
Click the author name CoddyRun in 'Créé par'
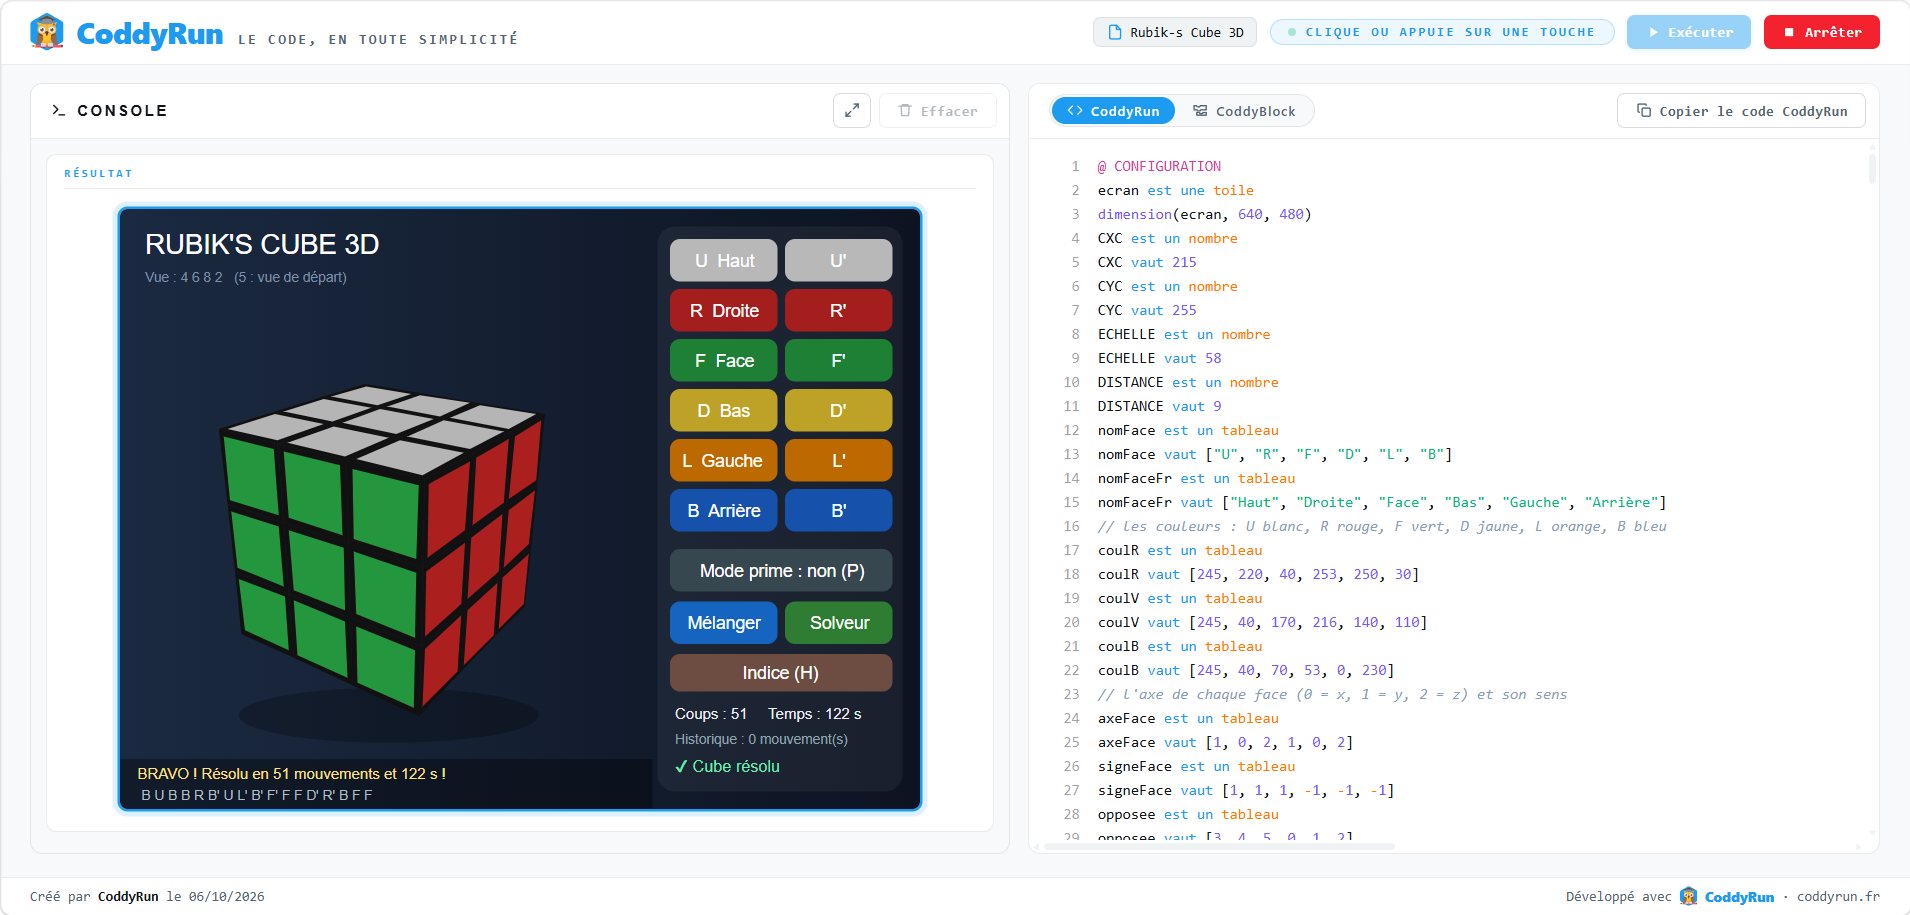(128, 896)
